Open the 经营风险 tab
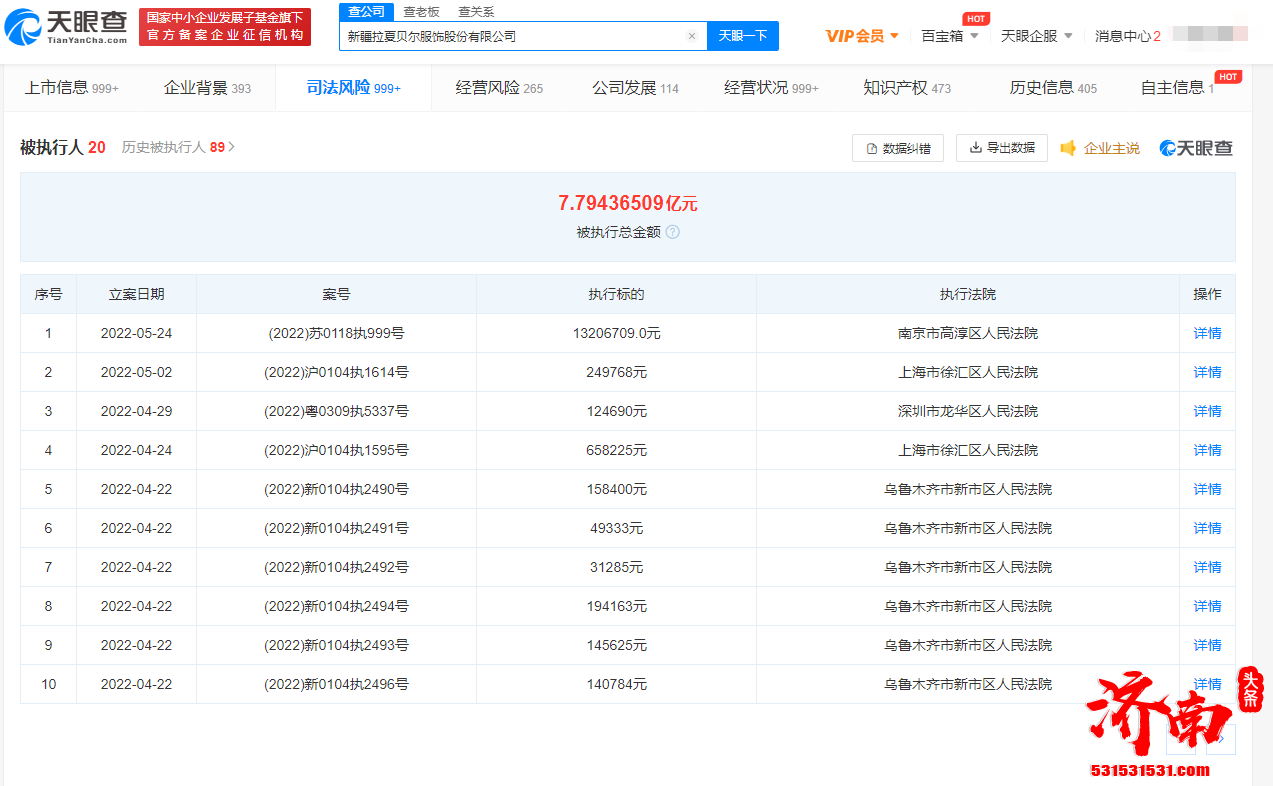1273x786 pixels. (498, 88)
